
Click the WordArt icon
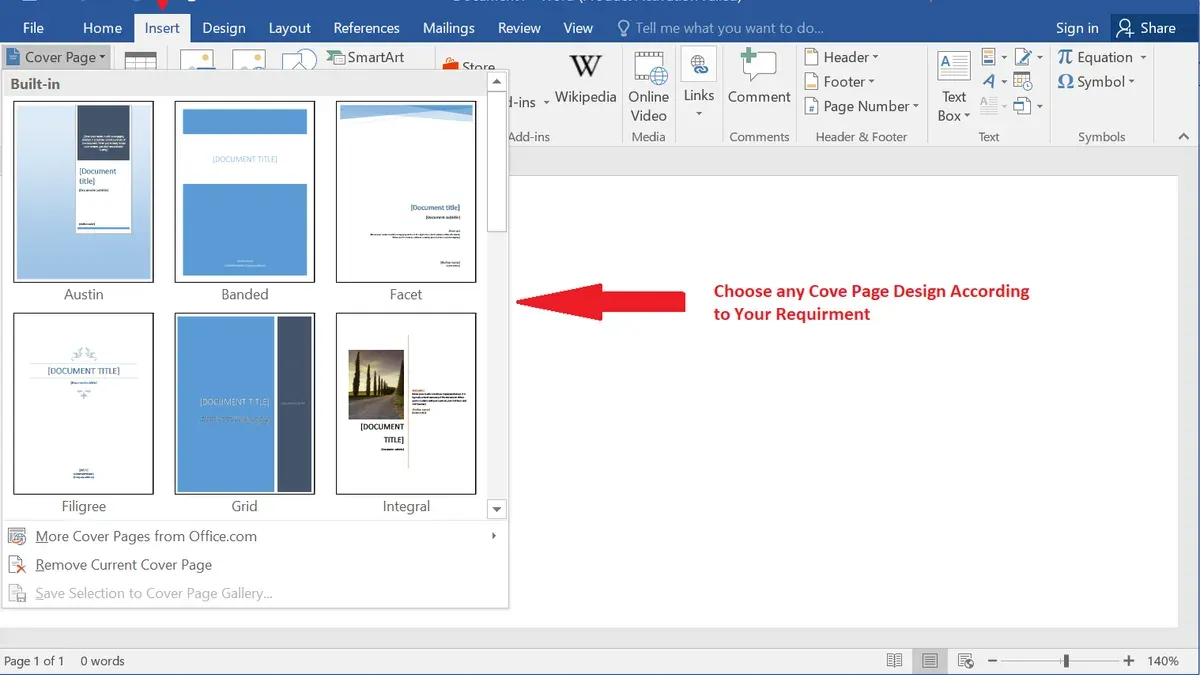pyautogui.click(x=988, y=82)
